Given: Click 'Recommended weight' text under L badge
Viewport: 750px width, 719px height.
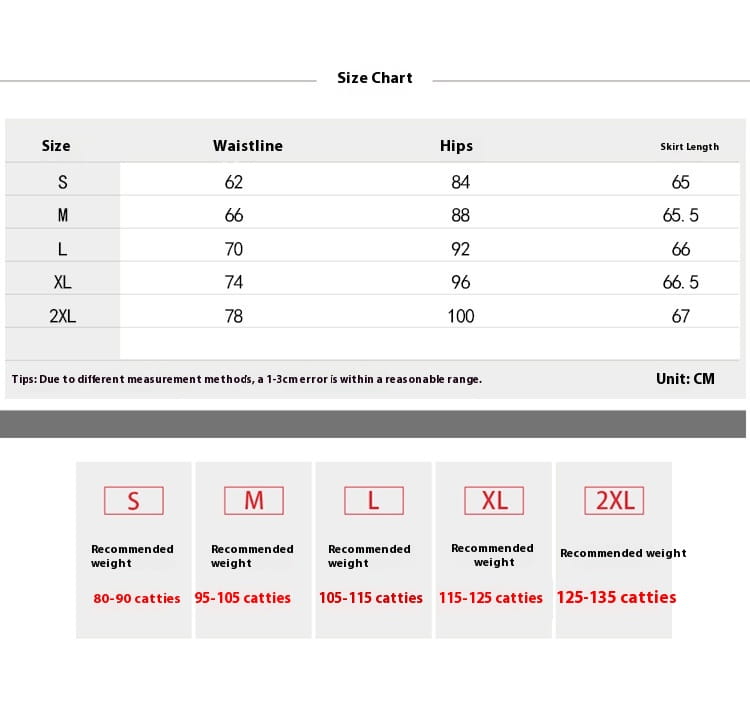Looking at the screenshot, I should click(x=369, y=556).
